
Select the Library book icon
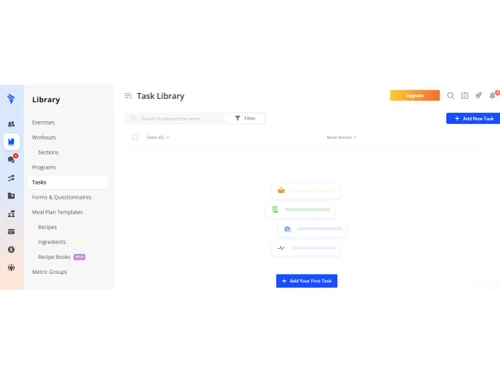(x=11, y=142)
